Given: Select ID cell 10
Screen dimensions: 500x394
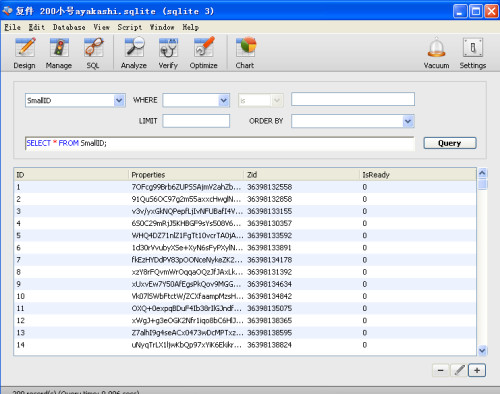Looking at the screenshot, I should 21,296.
